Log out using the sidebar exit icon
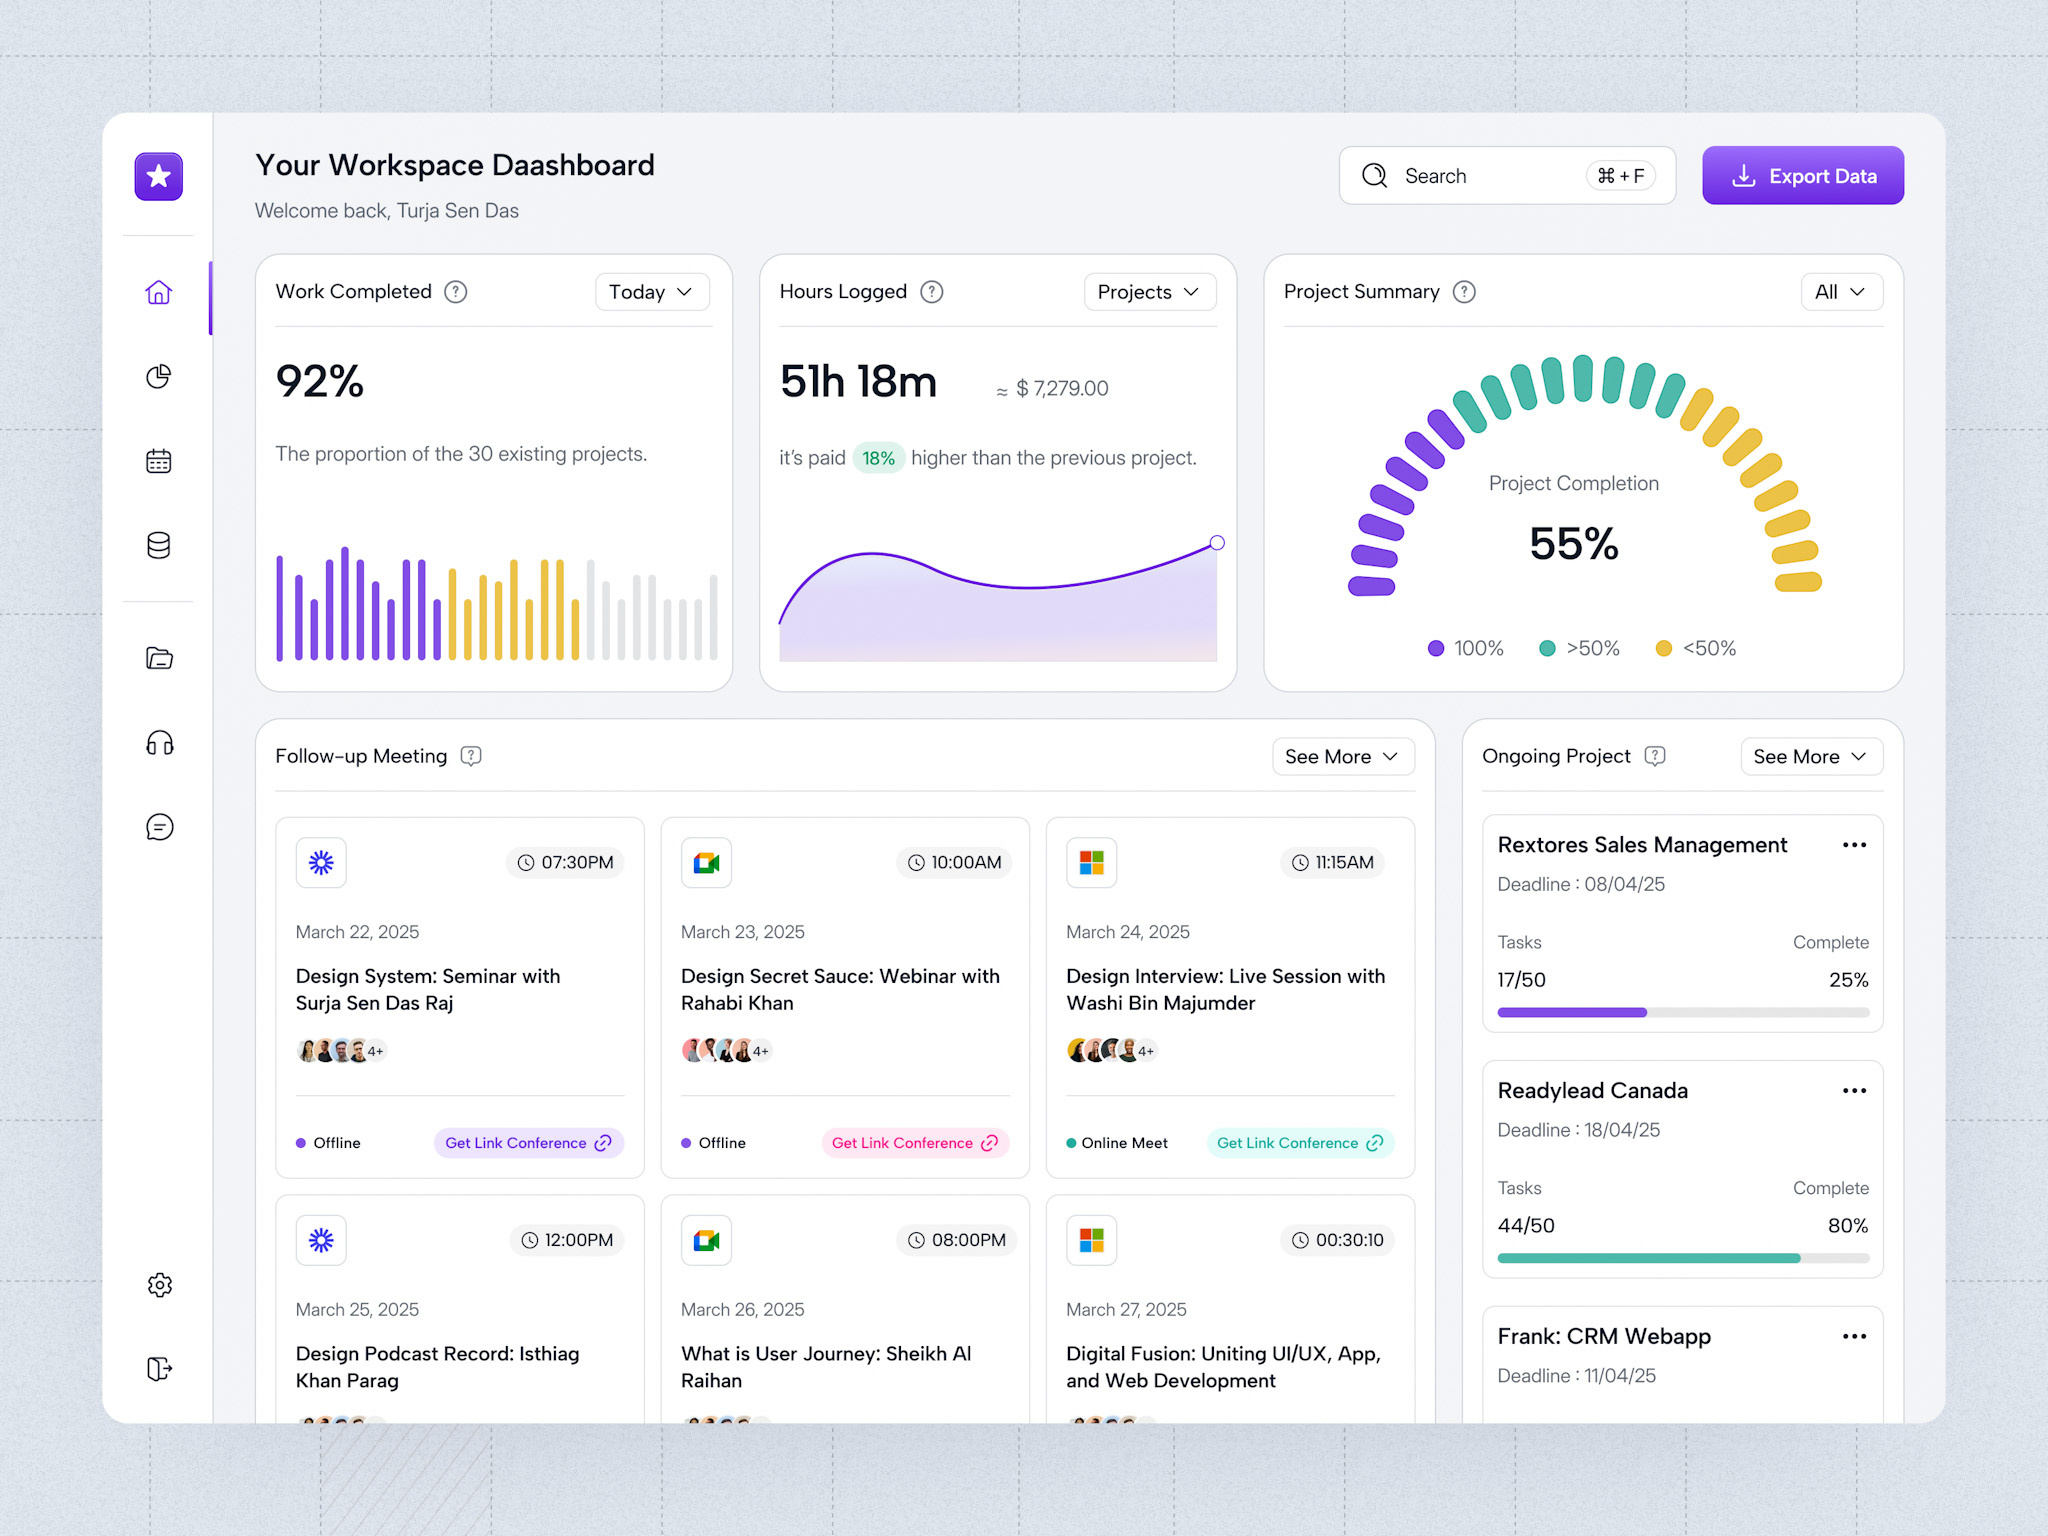Viewport: 2048px width, 1536px height. pos(159,1369)
